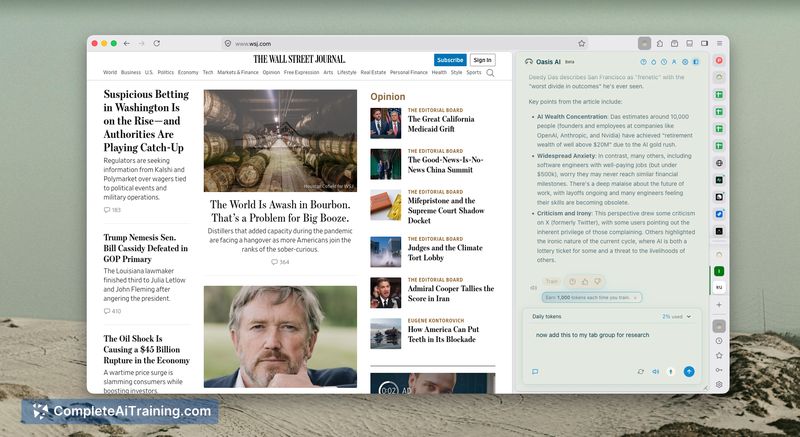
Task: Click the droplet icon in the Oasis AI header
Action: [654, 62]
